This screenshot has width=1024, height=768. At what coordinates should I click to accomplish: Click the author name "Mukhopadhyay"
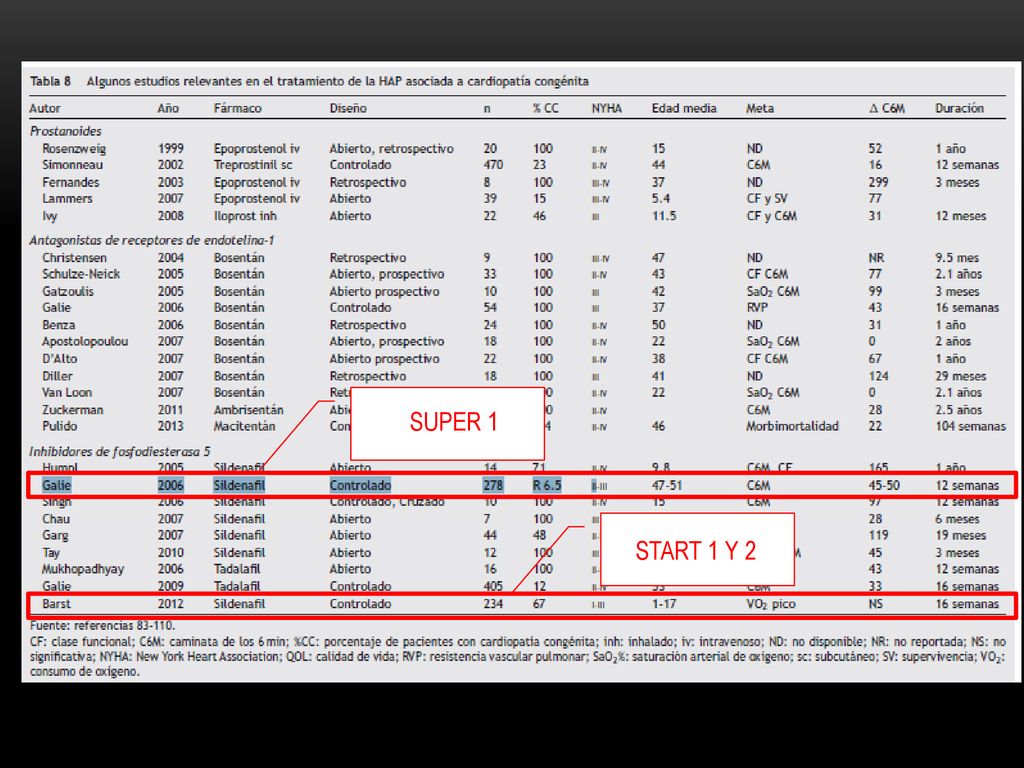pyautogui.click(x=83, y=569)
